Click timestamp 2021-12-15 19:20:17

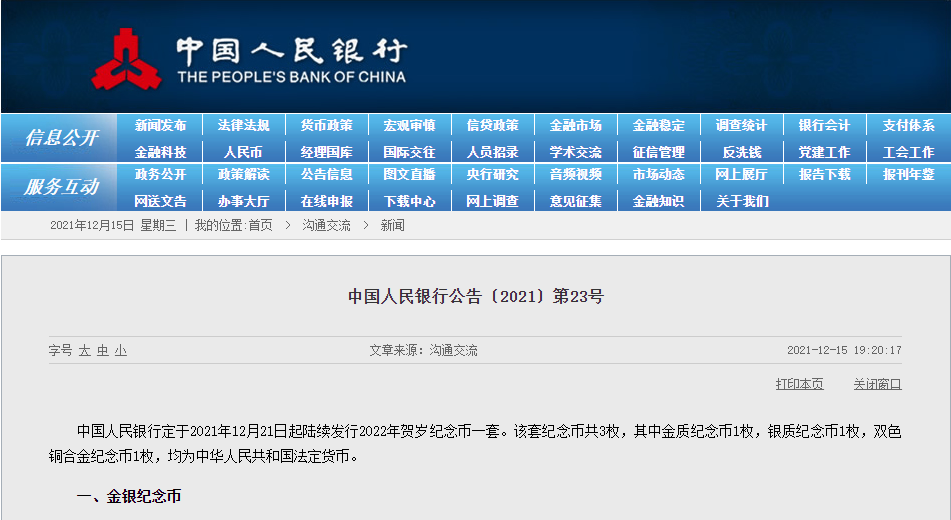click(x=844, y=350)
